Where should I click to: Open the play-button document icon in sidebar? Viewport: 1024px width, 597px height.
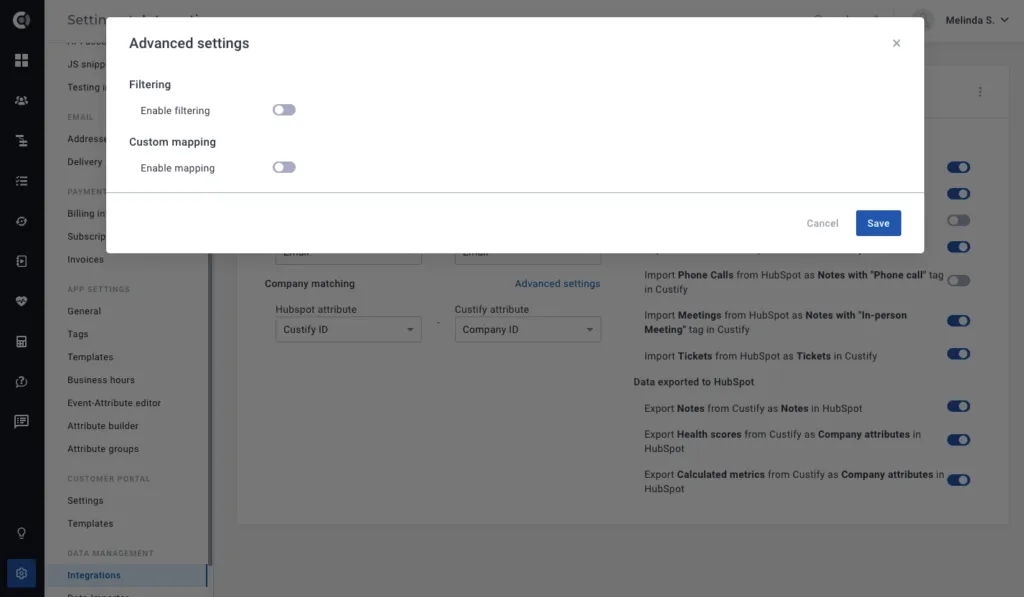click(x=22, y=261)
